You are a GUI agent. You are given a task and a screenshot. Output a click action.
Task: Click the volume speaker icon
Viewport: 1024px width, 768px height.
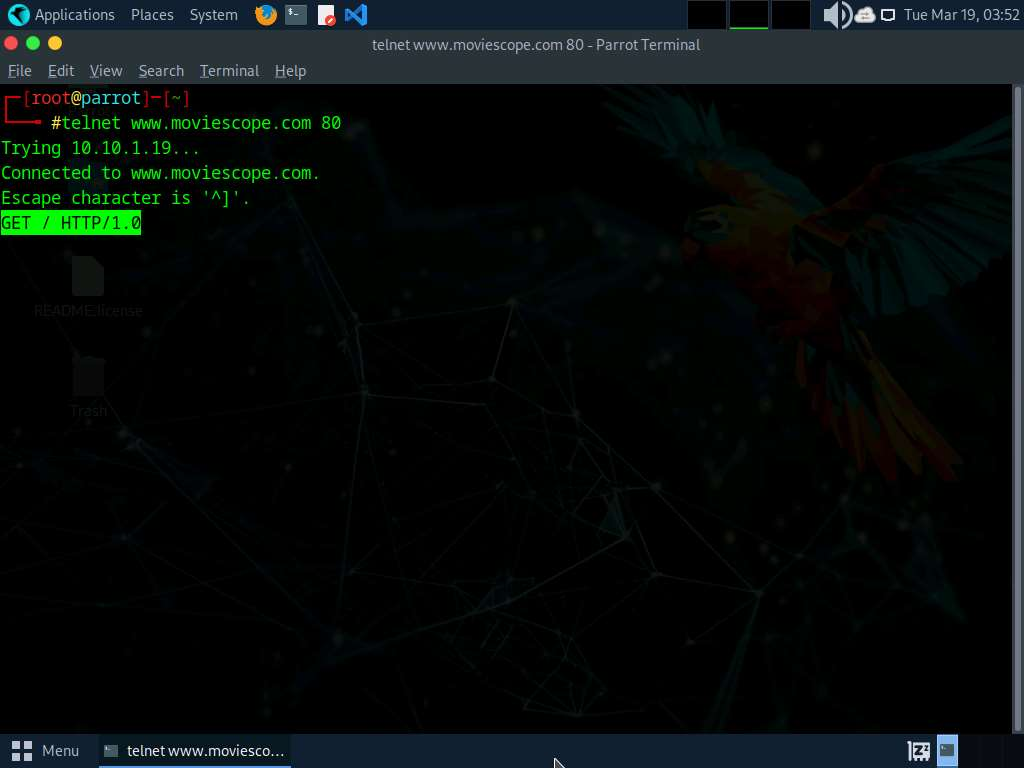click(x=835, y=15)
